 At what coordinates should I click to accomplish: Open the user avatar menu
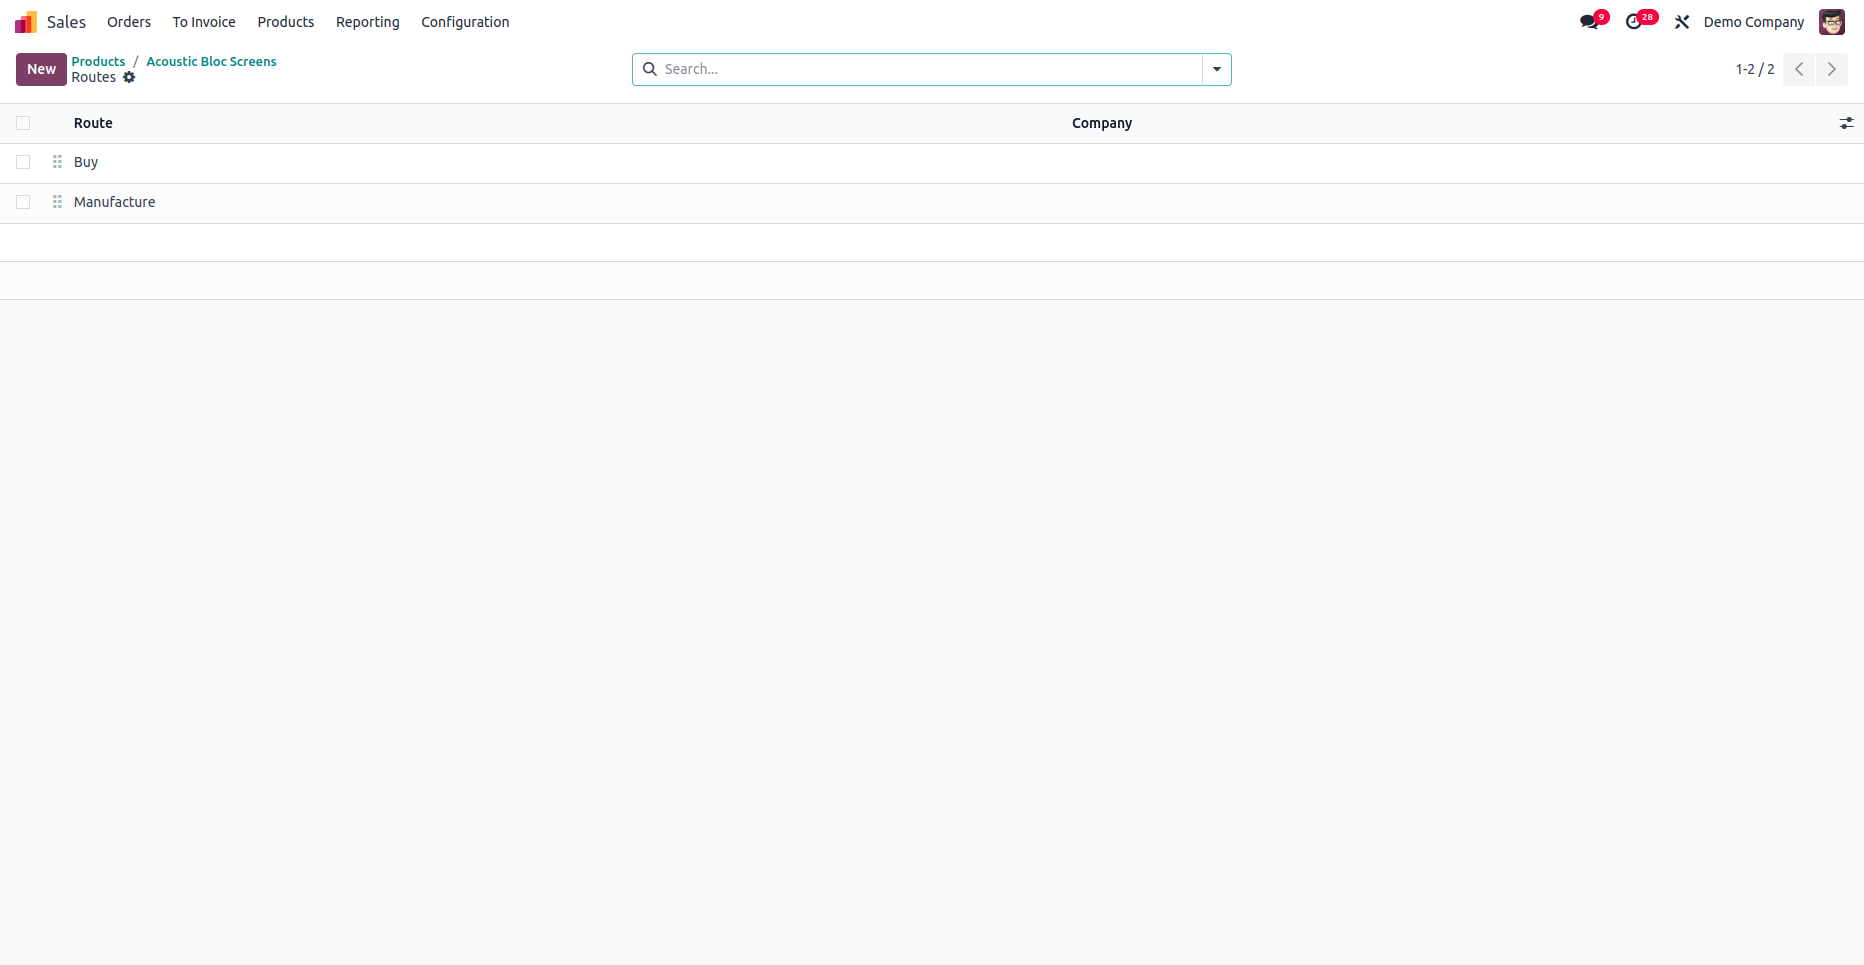coord(1832,22)
